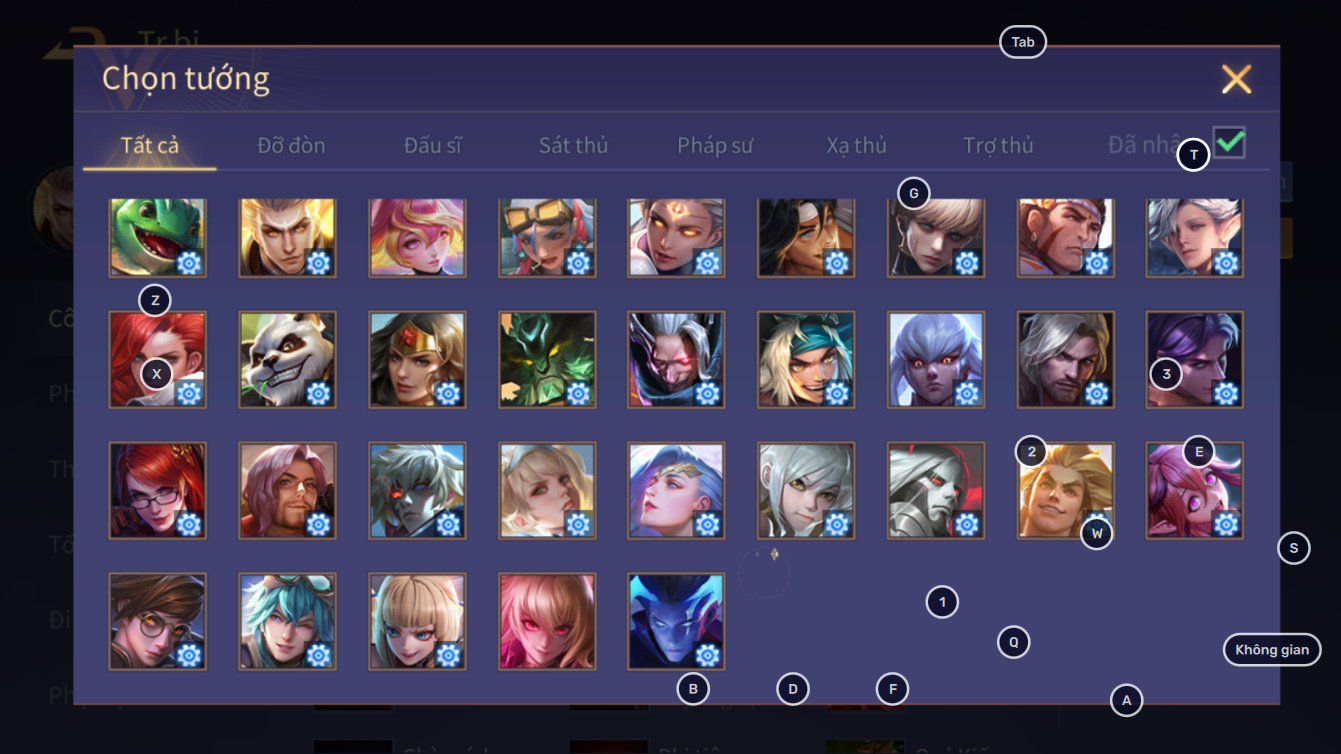1341x754 pixels.
Task: Click gear icon on teal-haired hero
Action: pos(318,655)
